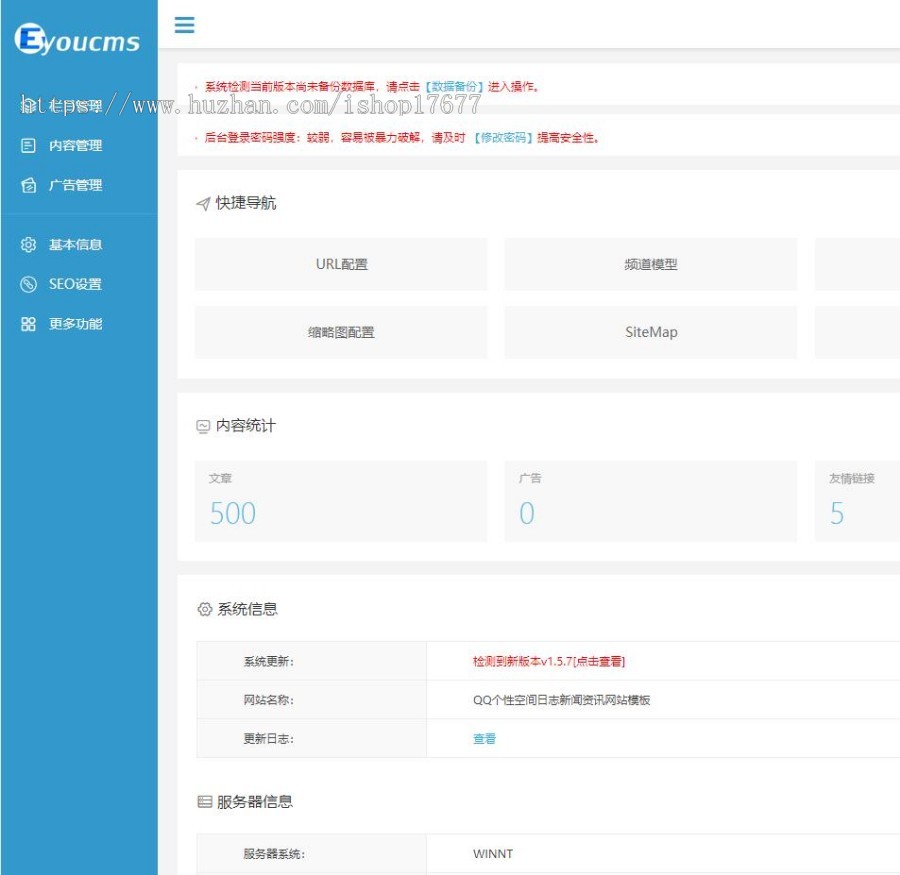Toggle the hamburger sidebar menu icon
Viewport: 900px width, 875px height.
click(184, 25)
